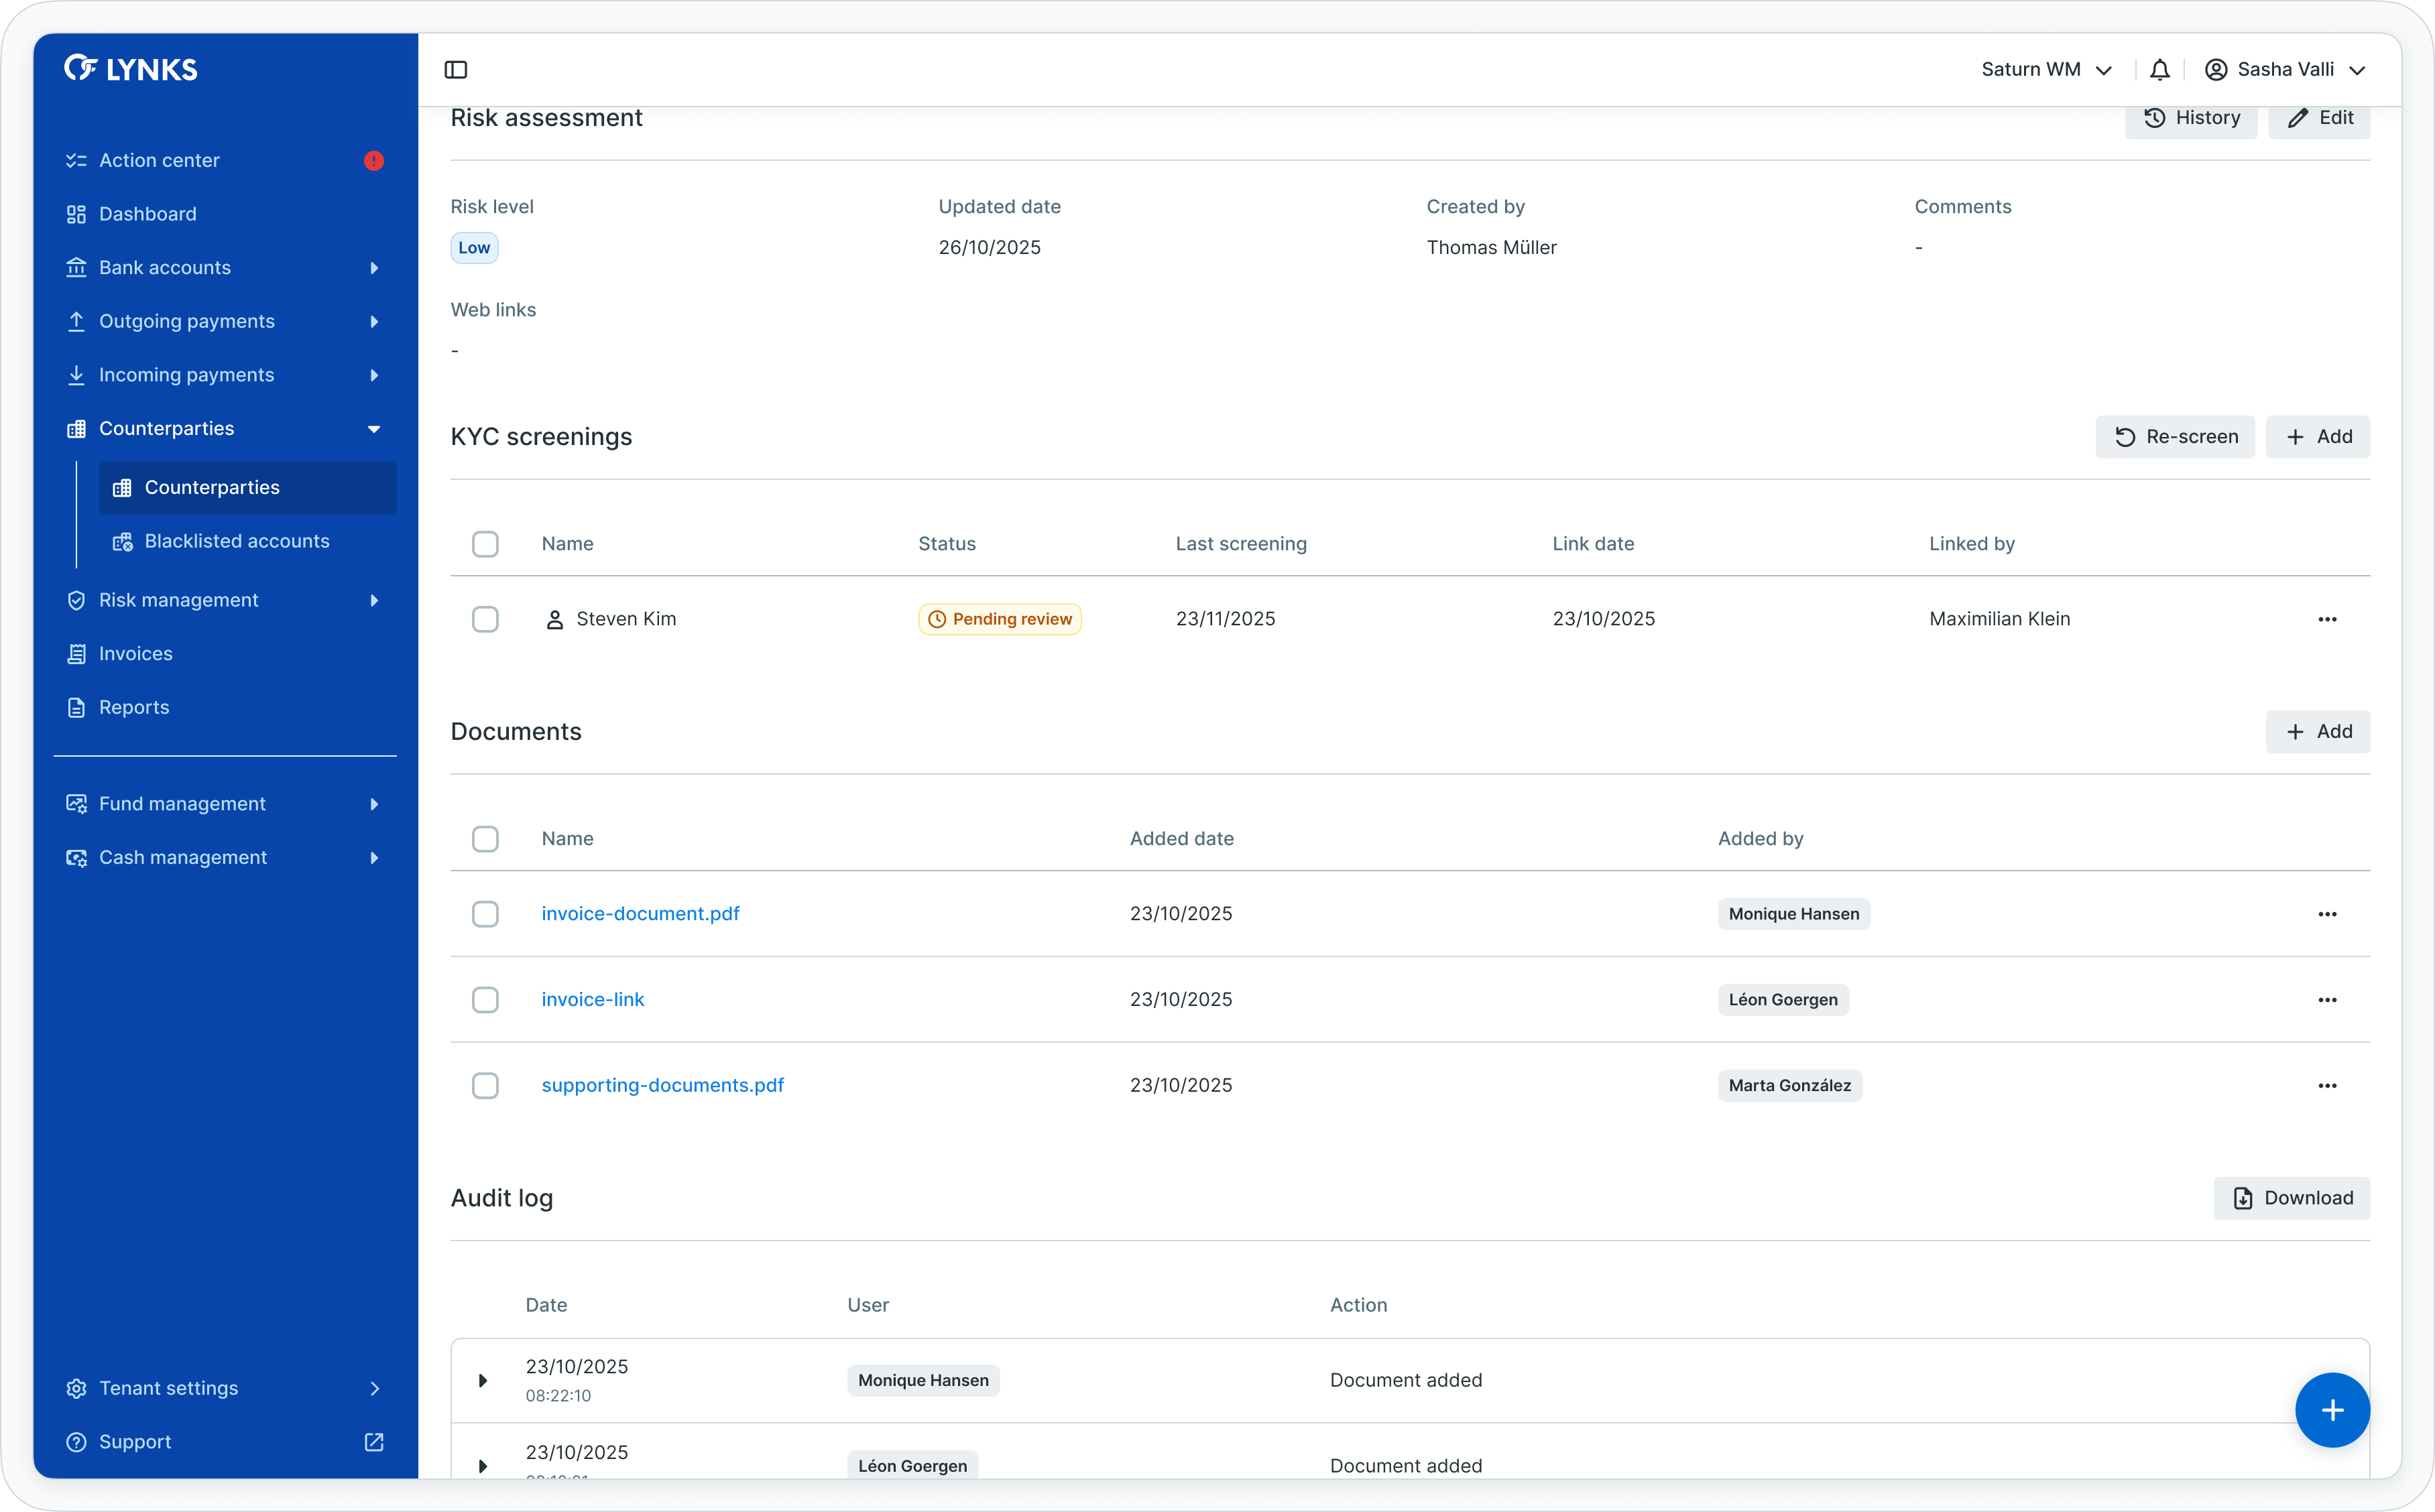Screen dimensions: 2435x1512
Task: Download the audit log
Action: [x=2291, y=1198]
